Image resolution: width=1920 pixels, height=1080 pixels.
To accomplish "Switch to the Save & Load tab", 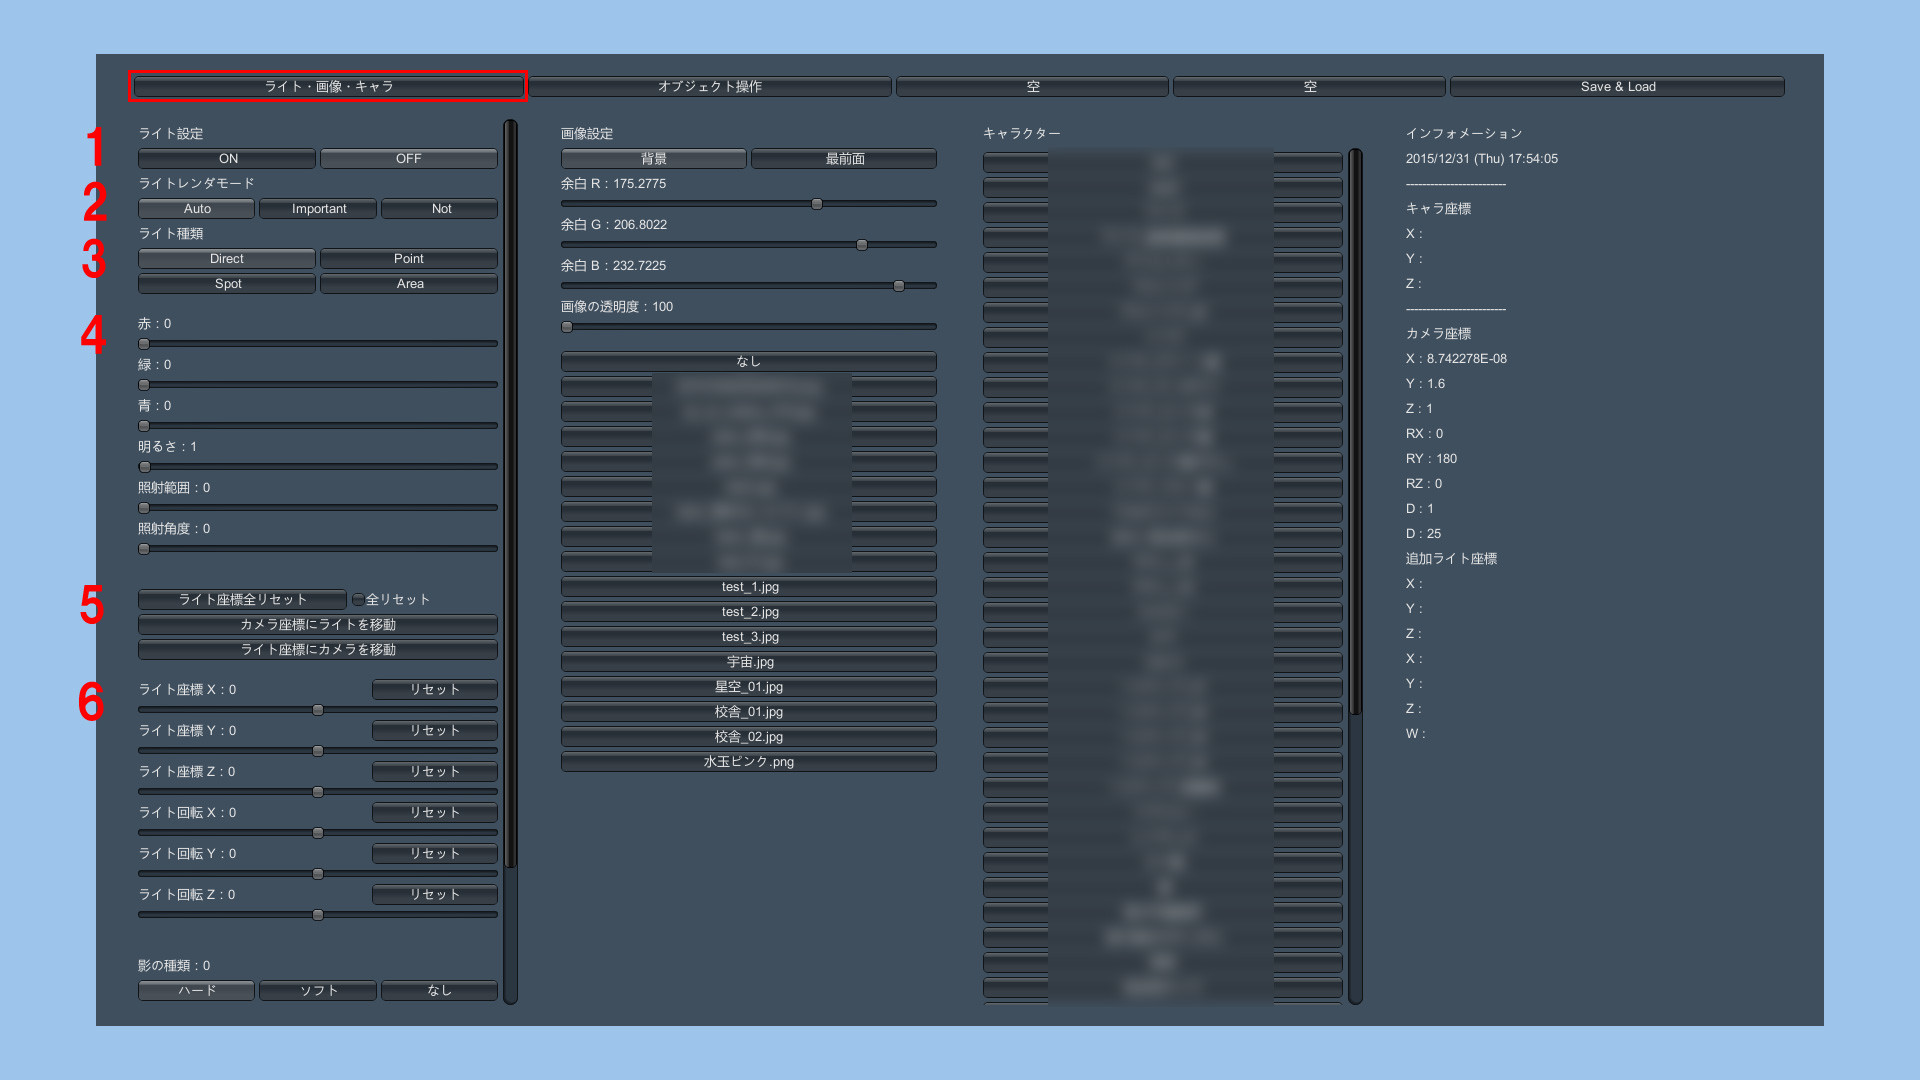I will pyautogui.click(x=1617, y=87).
